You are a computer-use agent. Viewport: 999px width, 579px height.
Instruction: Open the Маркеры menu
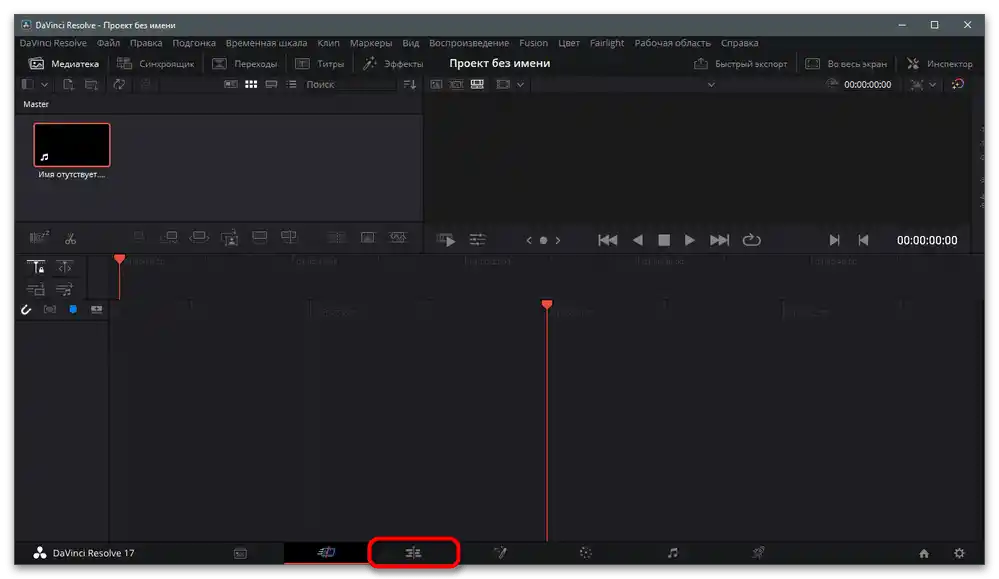pos(371,43)
